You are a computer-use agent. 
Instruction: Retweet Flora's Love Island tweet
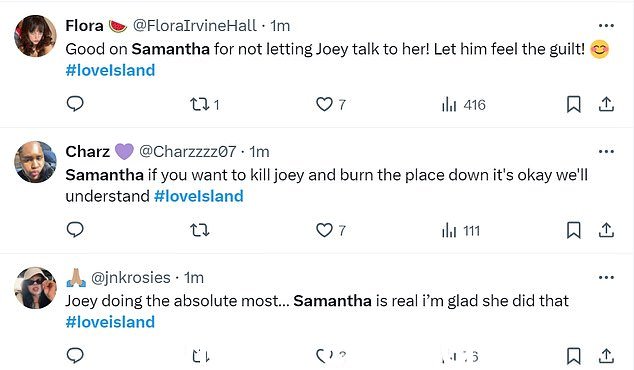click(205, 105)
